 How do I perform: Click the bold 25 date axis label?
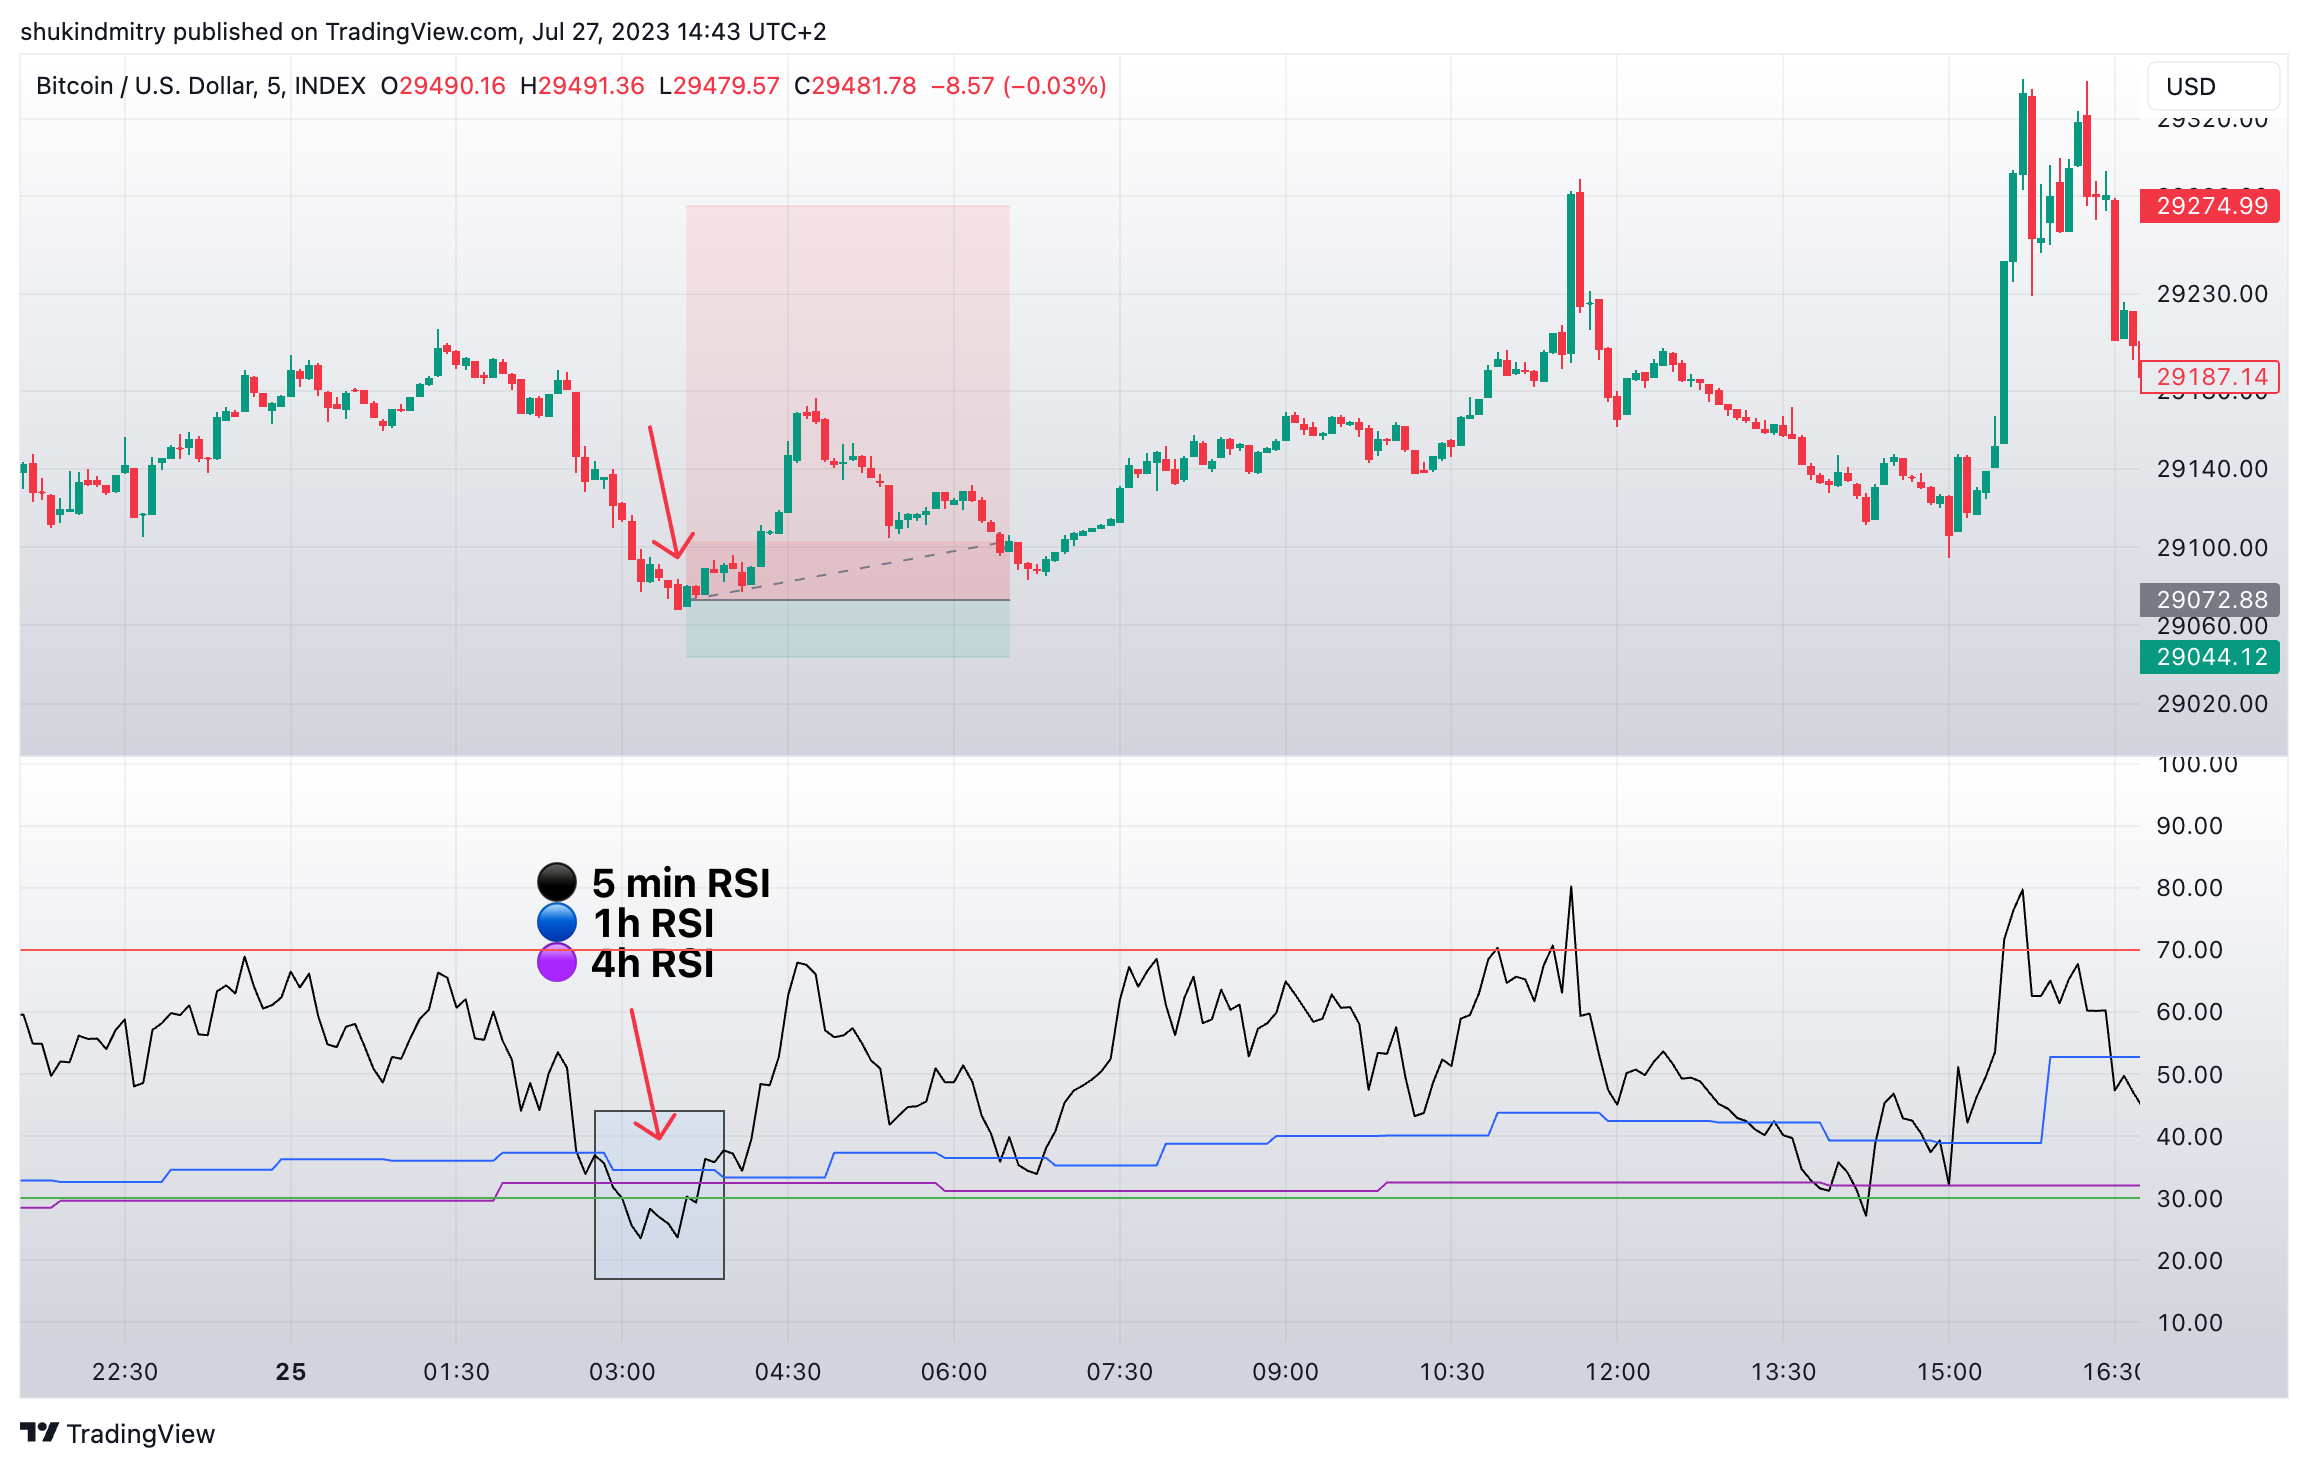pos(290,1371)
